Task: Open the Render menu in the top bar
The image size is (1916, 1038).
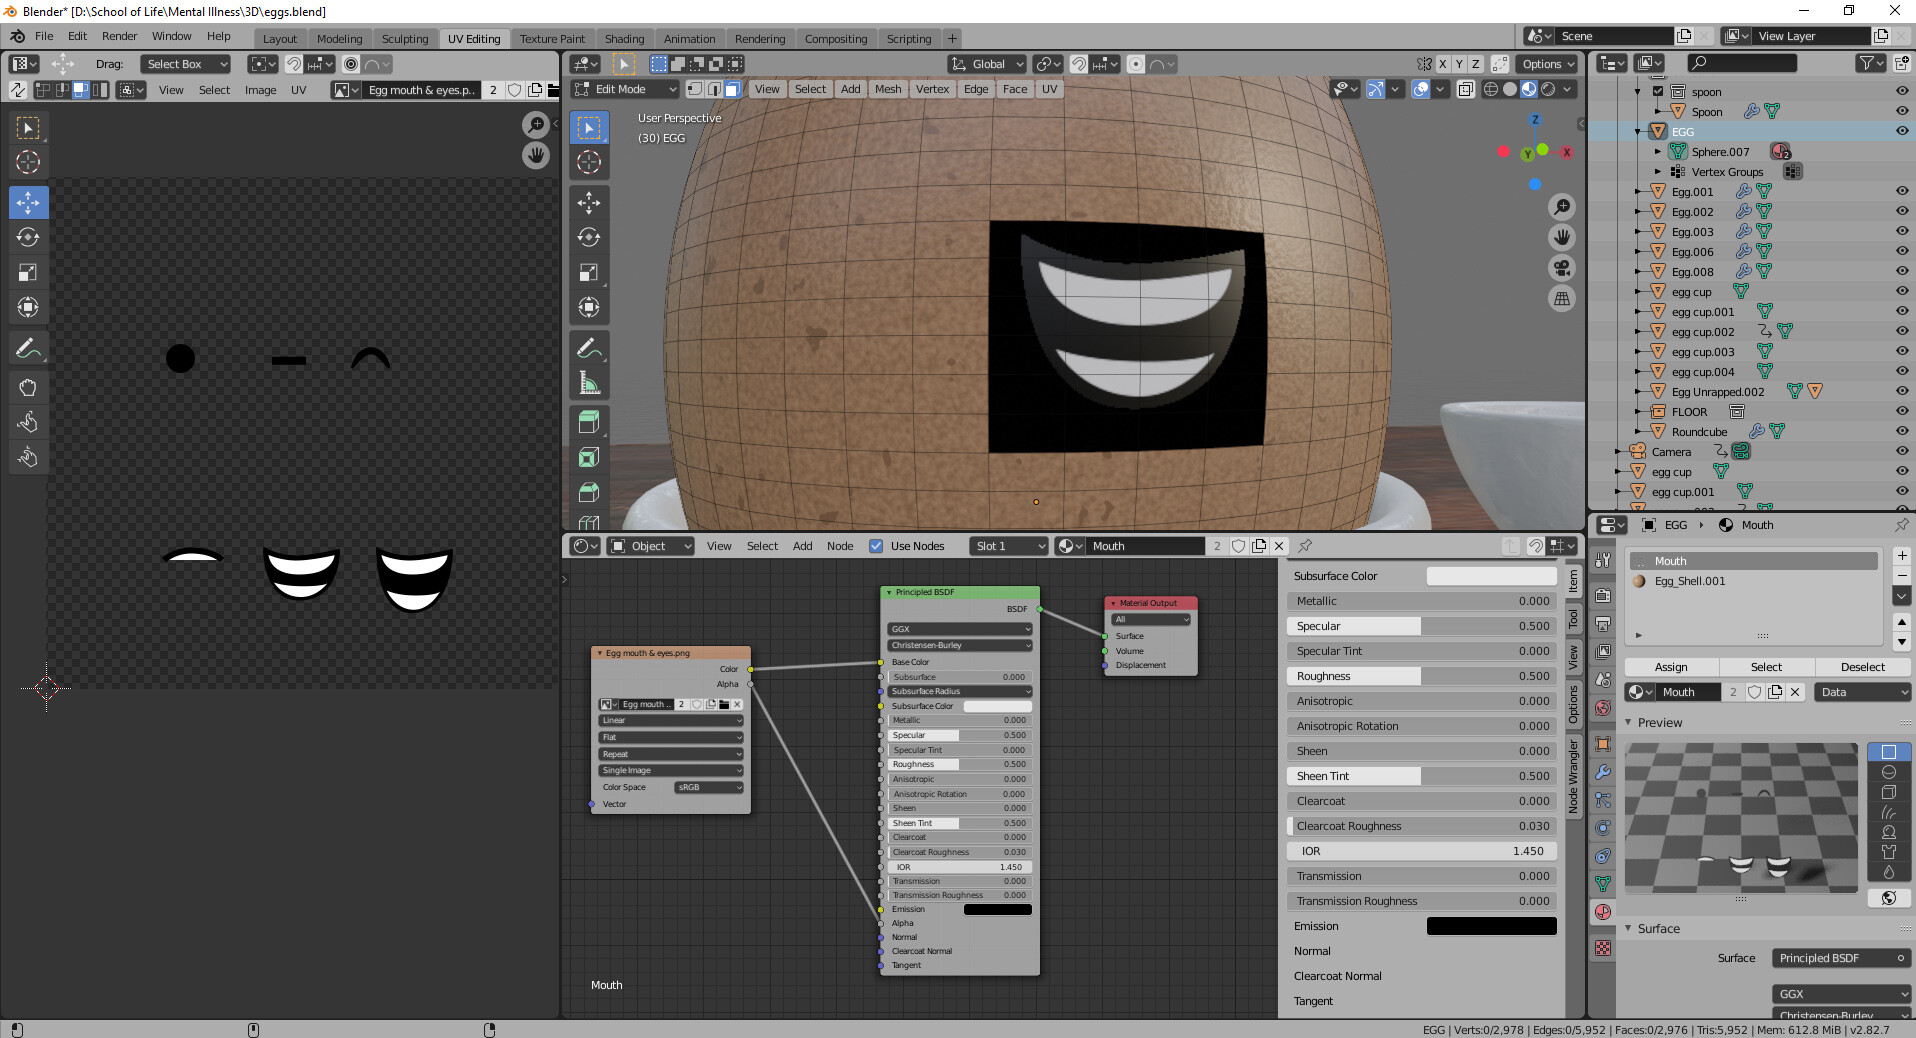Action: pyautogui.click(x=120, y=36)
